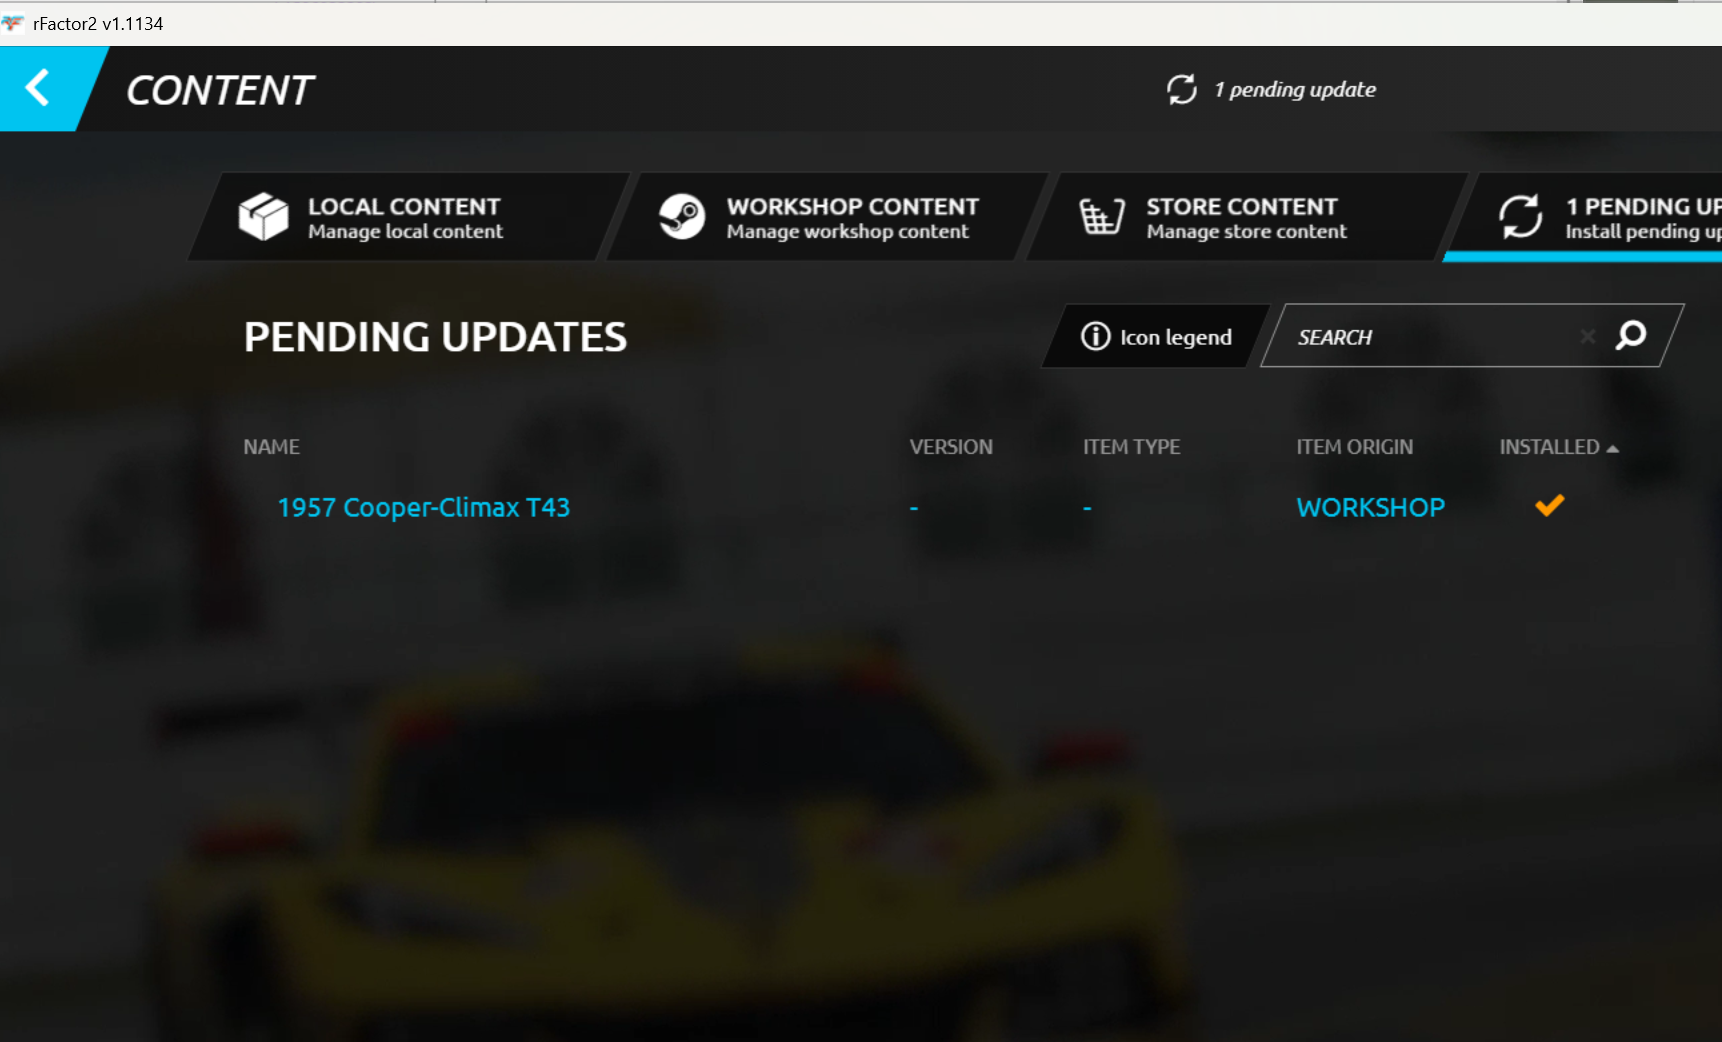Click the version dash for Cooper-Climax T43
1722x1042 pixels.
(x=913, y=508)
